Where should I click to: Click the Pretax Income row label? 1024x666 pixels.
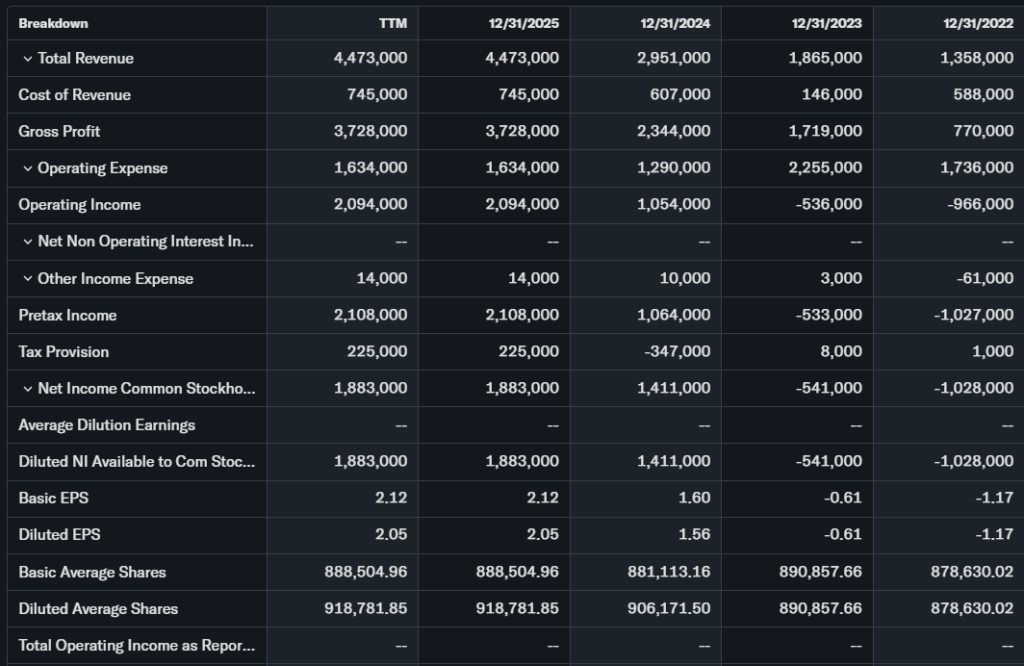[67, 316]
